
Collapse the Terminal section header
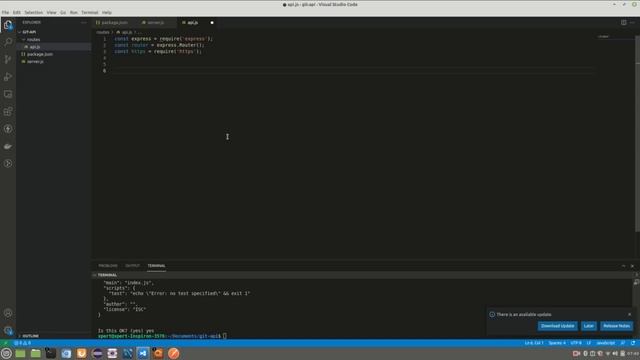pos(107,275)
